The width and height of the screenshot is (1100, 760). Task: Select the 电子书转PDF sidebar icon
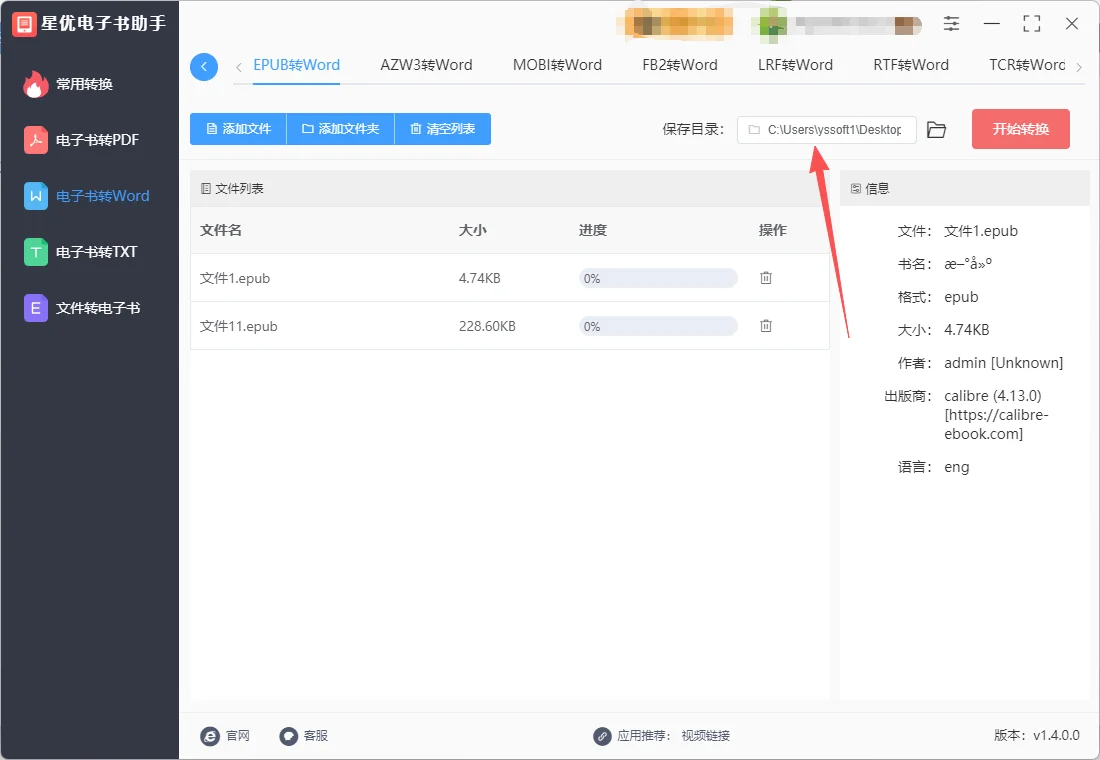pyautogui.click(x=36, y=140)
